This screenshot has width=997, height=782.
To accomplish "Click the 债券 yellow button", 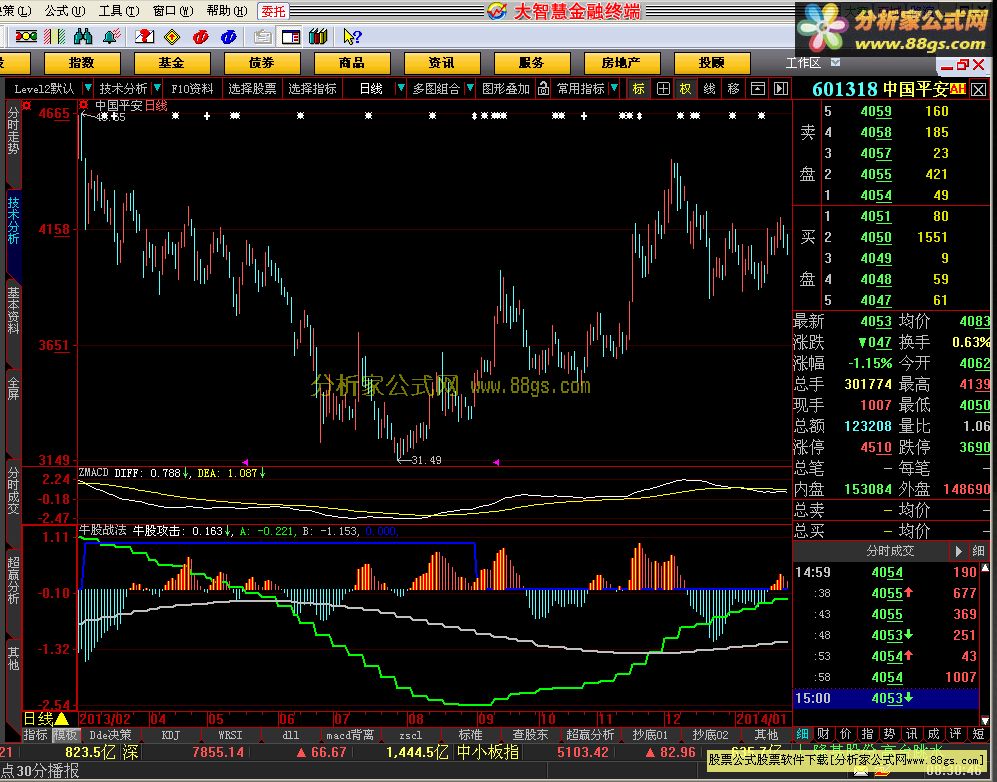I will click(261, 63).
